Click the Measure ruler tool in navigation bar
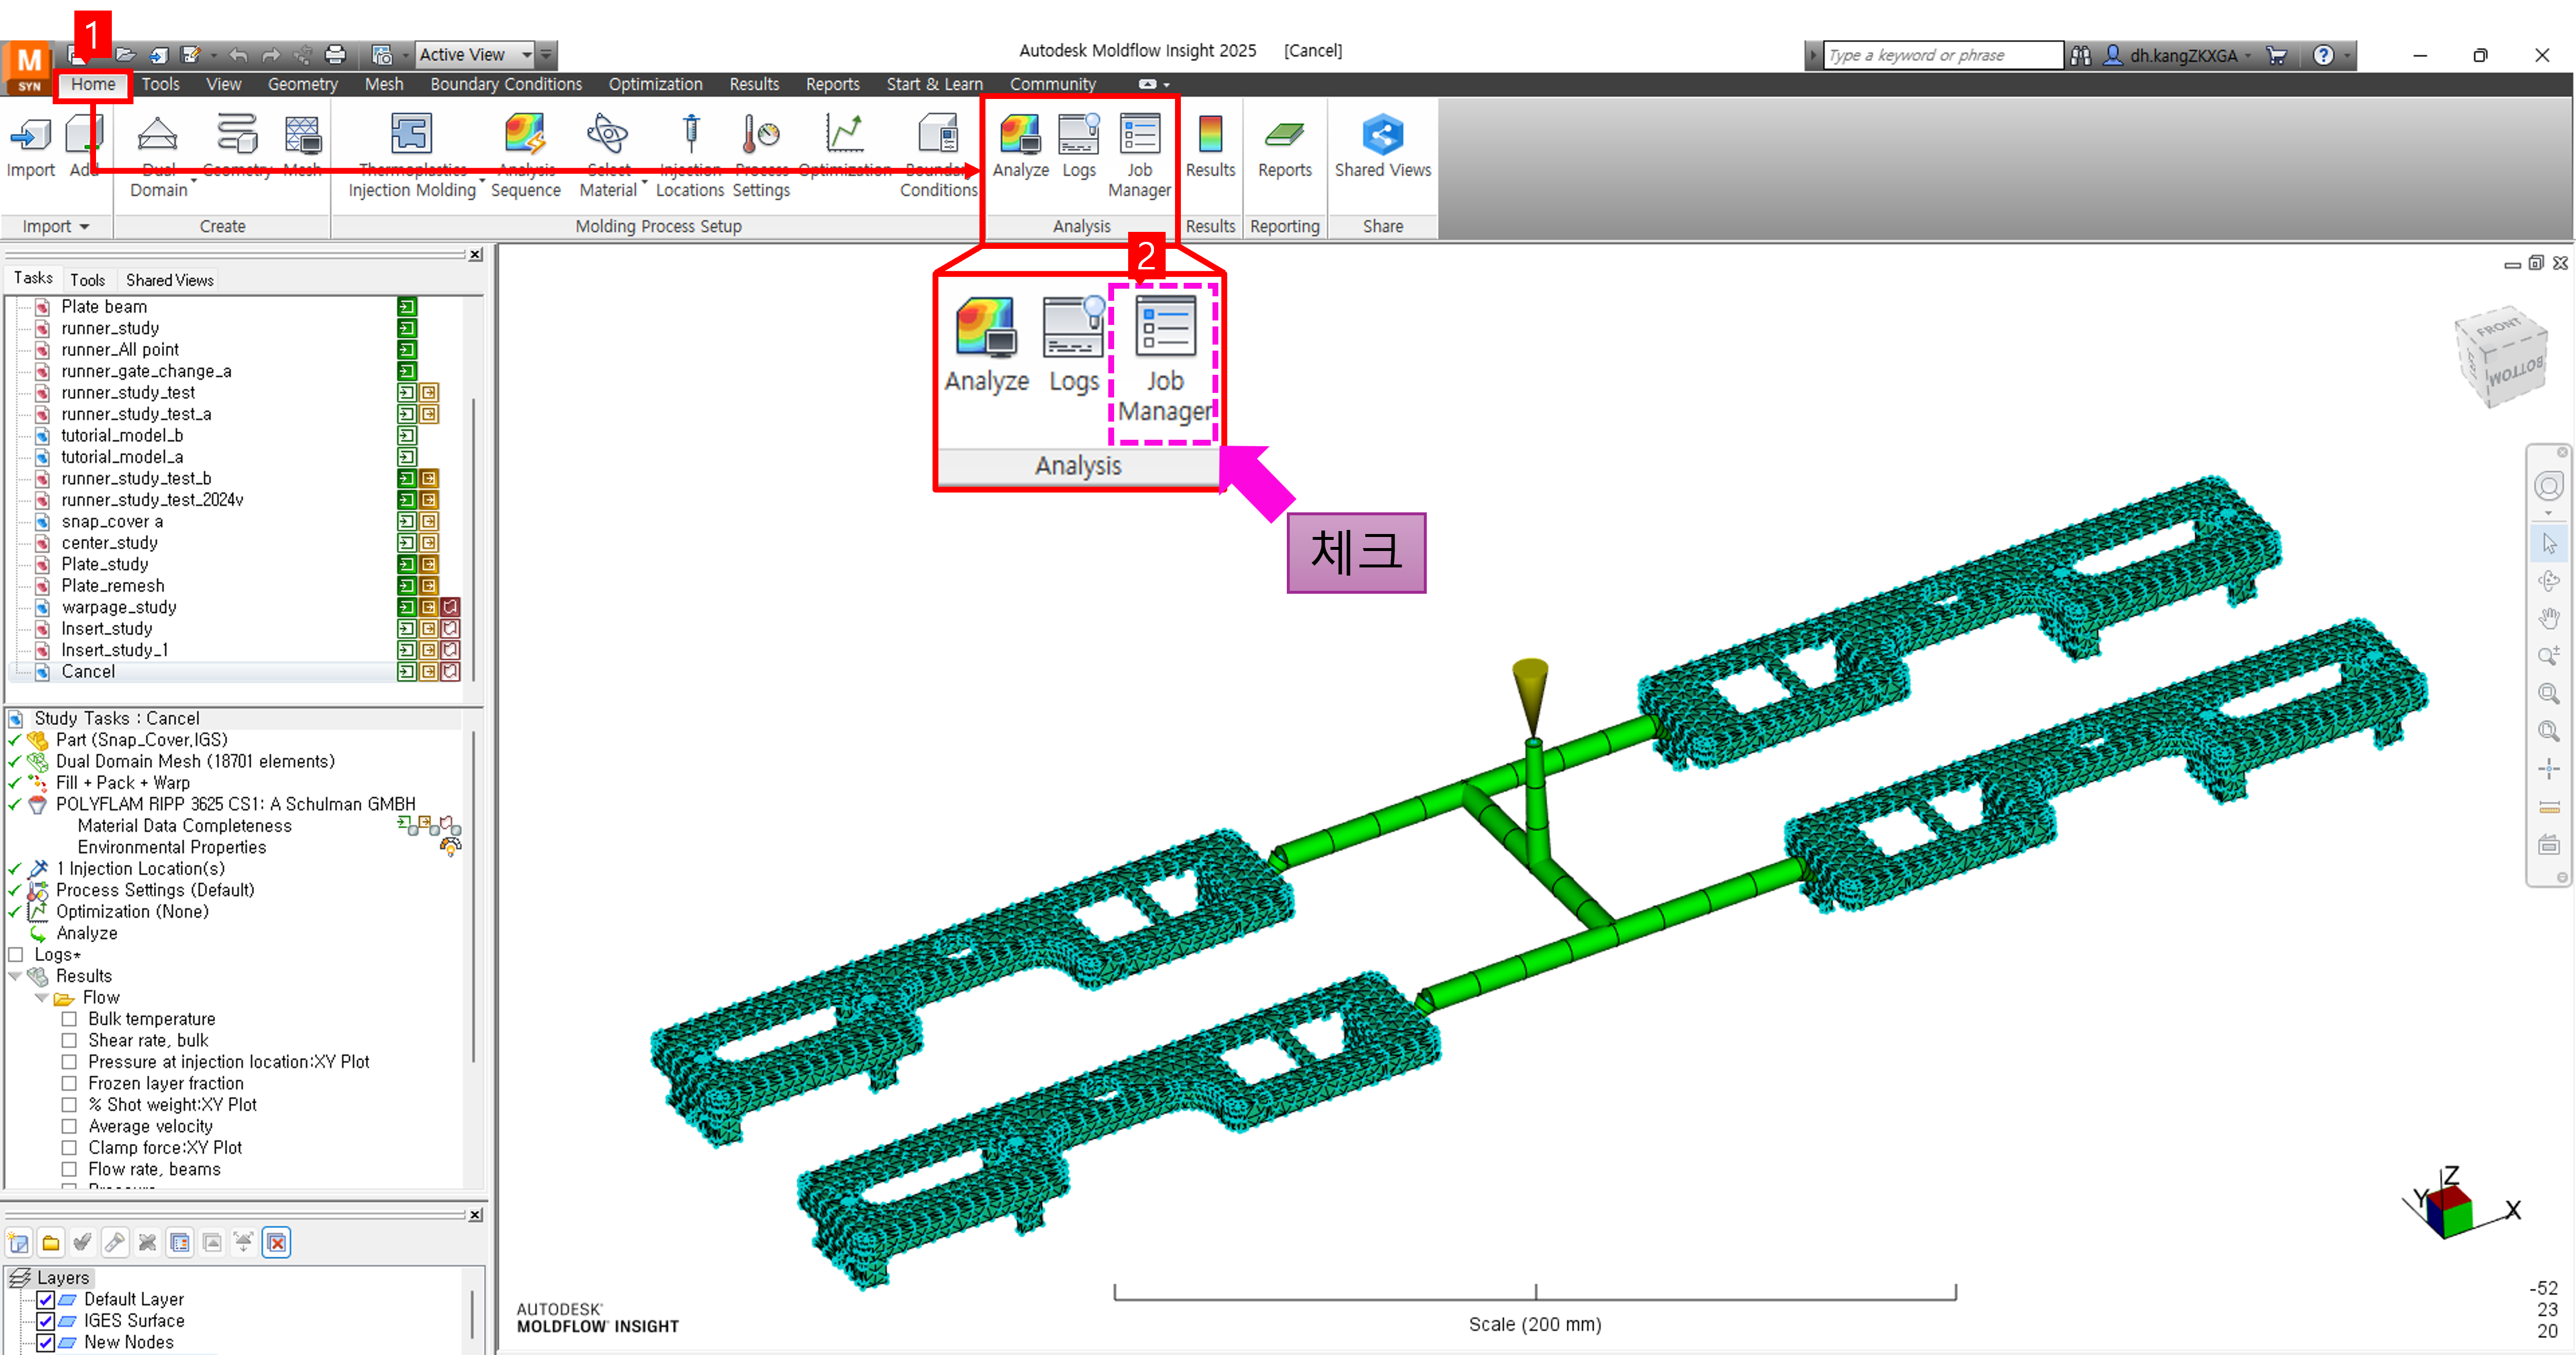Viewport: 2576px width, 1355px height. [x=2548, y=807]
